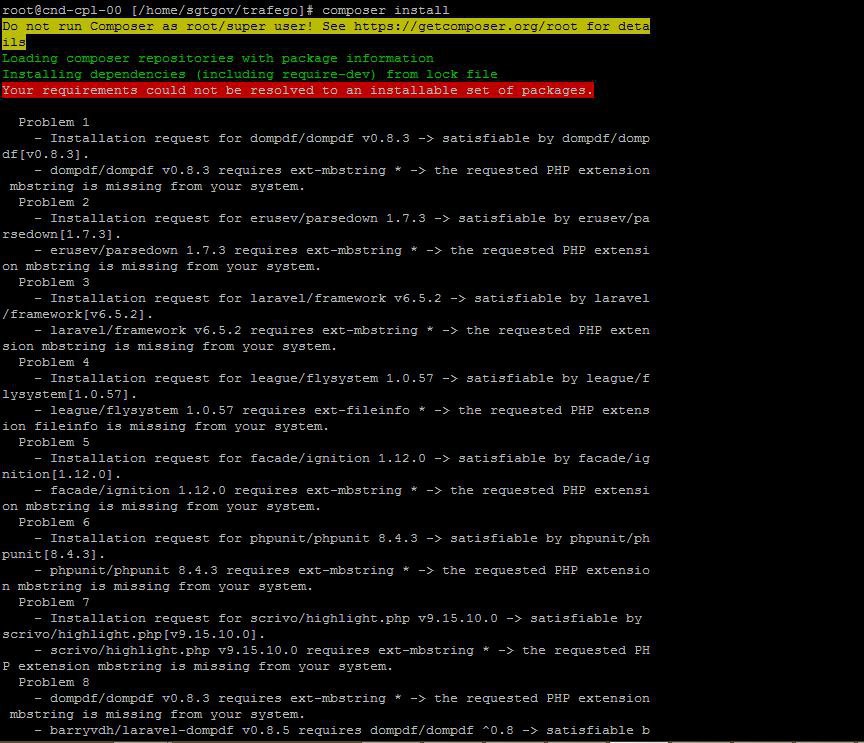864x743 pixels.
Task: Click the red 'Your requirements could not be resolved' error
Action: click(298, 90)
